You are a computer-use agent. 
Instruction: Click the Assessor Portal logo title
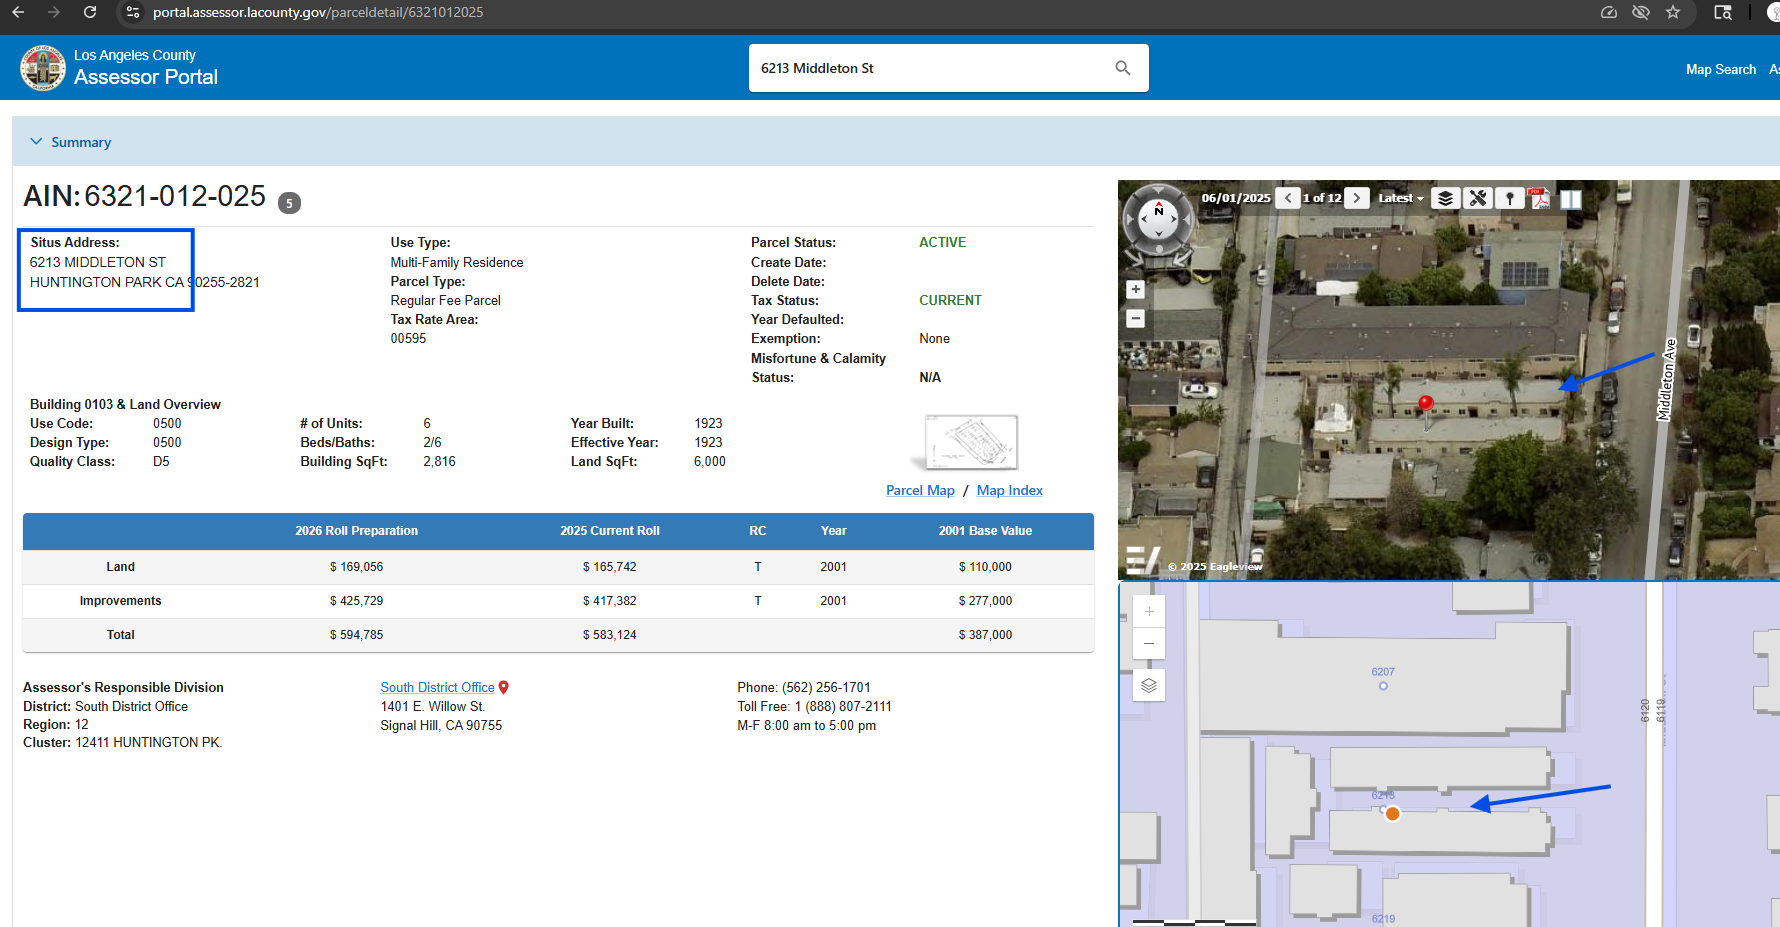point(145,77)
